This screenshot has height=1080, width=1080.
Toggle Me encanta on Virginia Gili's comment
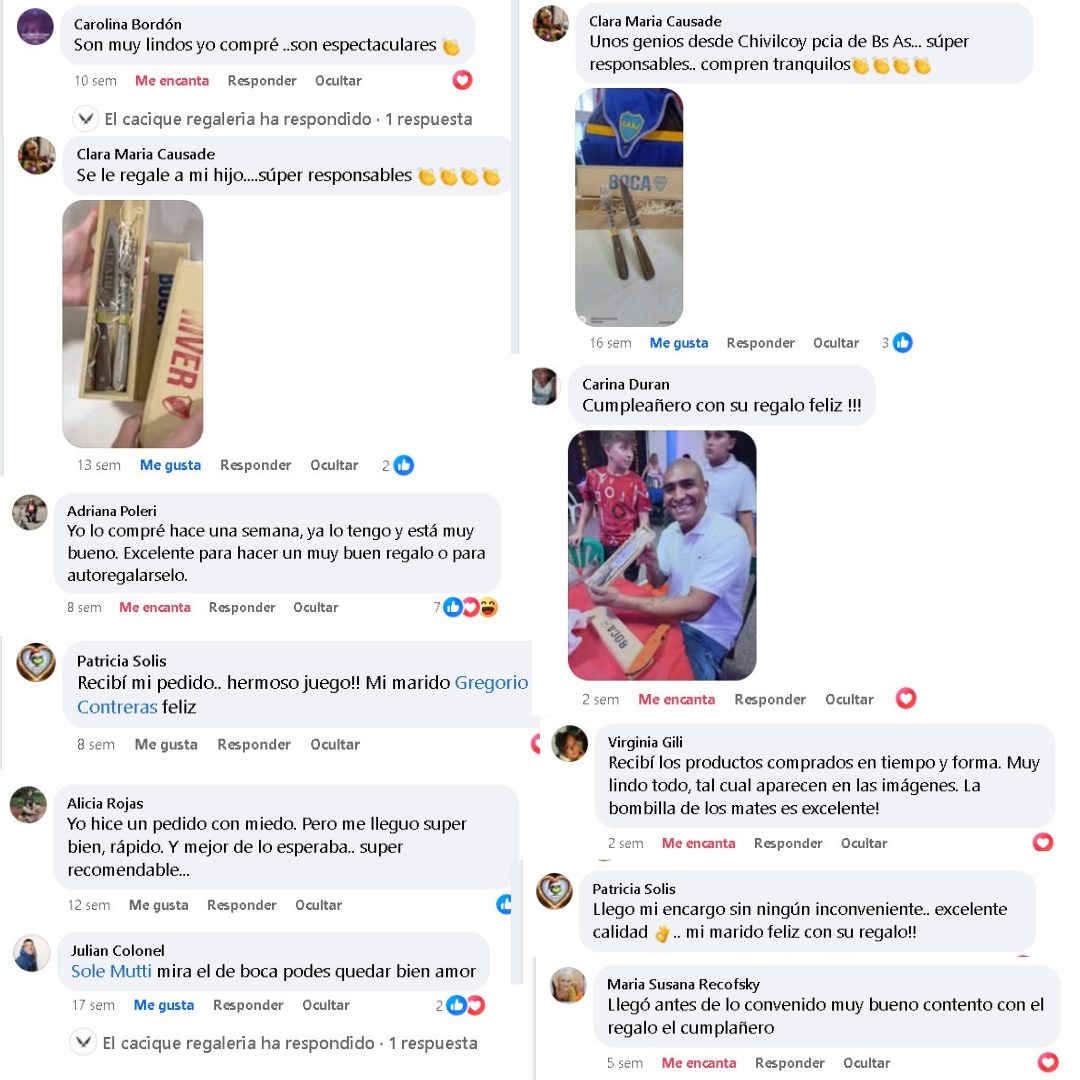698,843
